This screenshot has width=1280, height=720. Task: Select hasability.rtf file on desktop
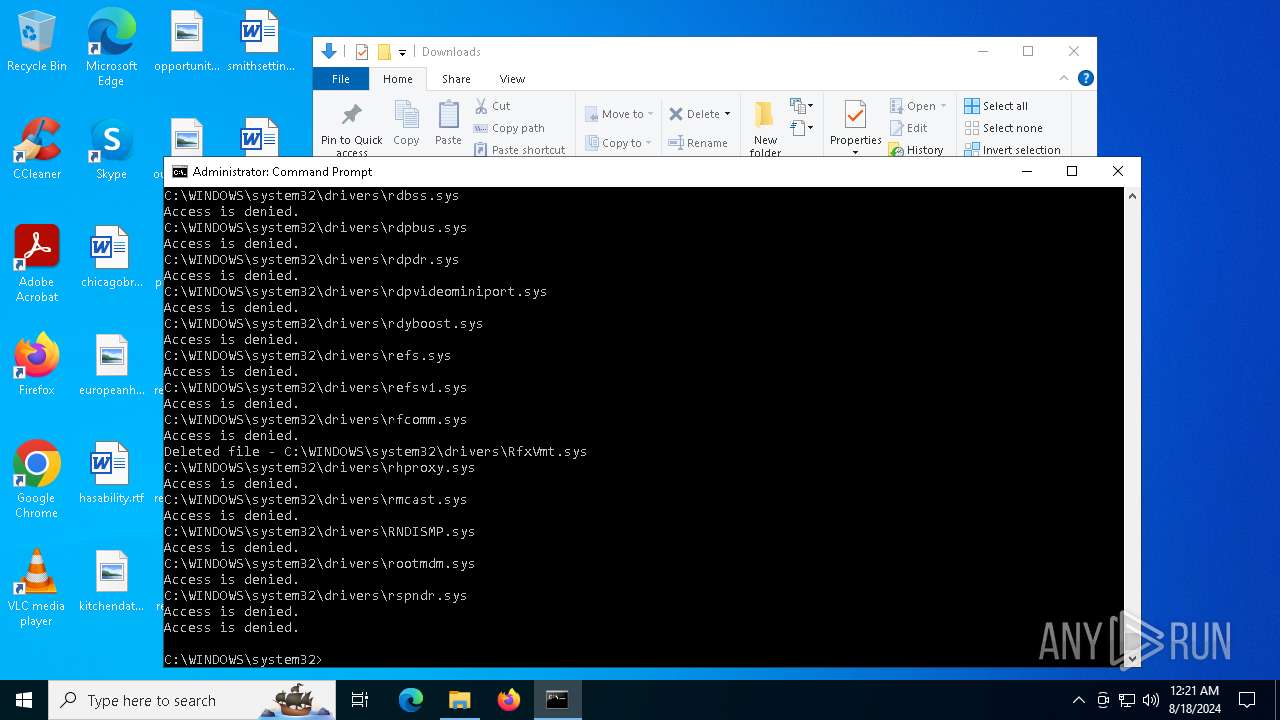point(111,473)
